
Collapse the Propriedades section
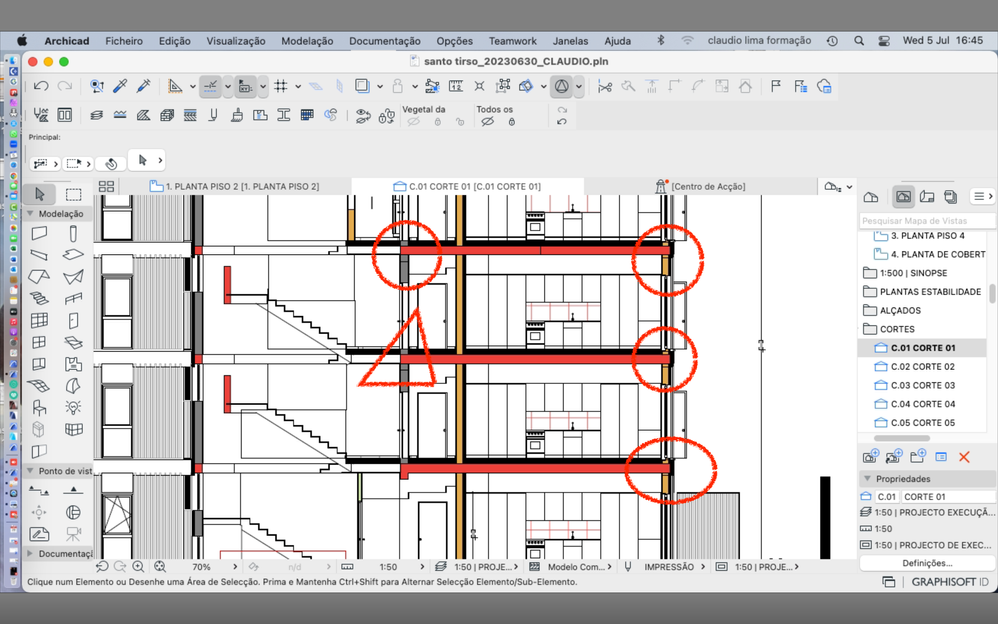tap(867, 478)
